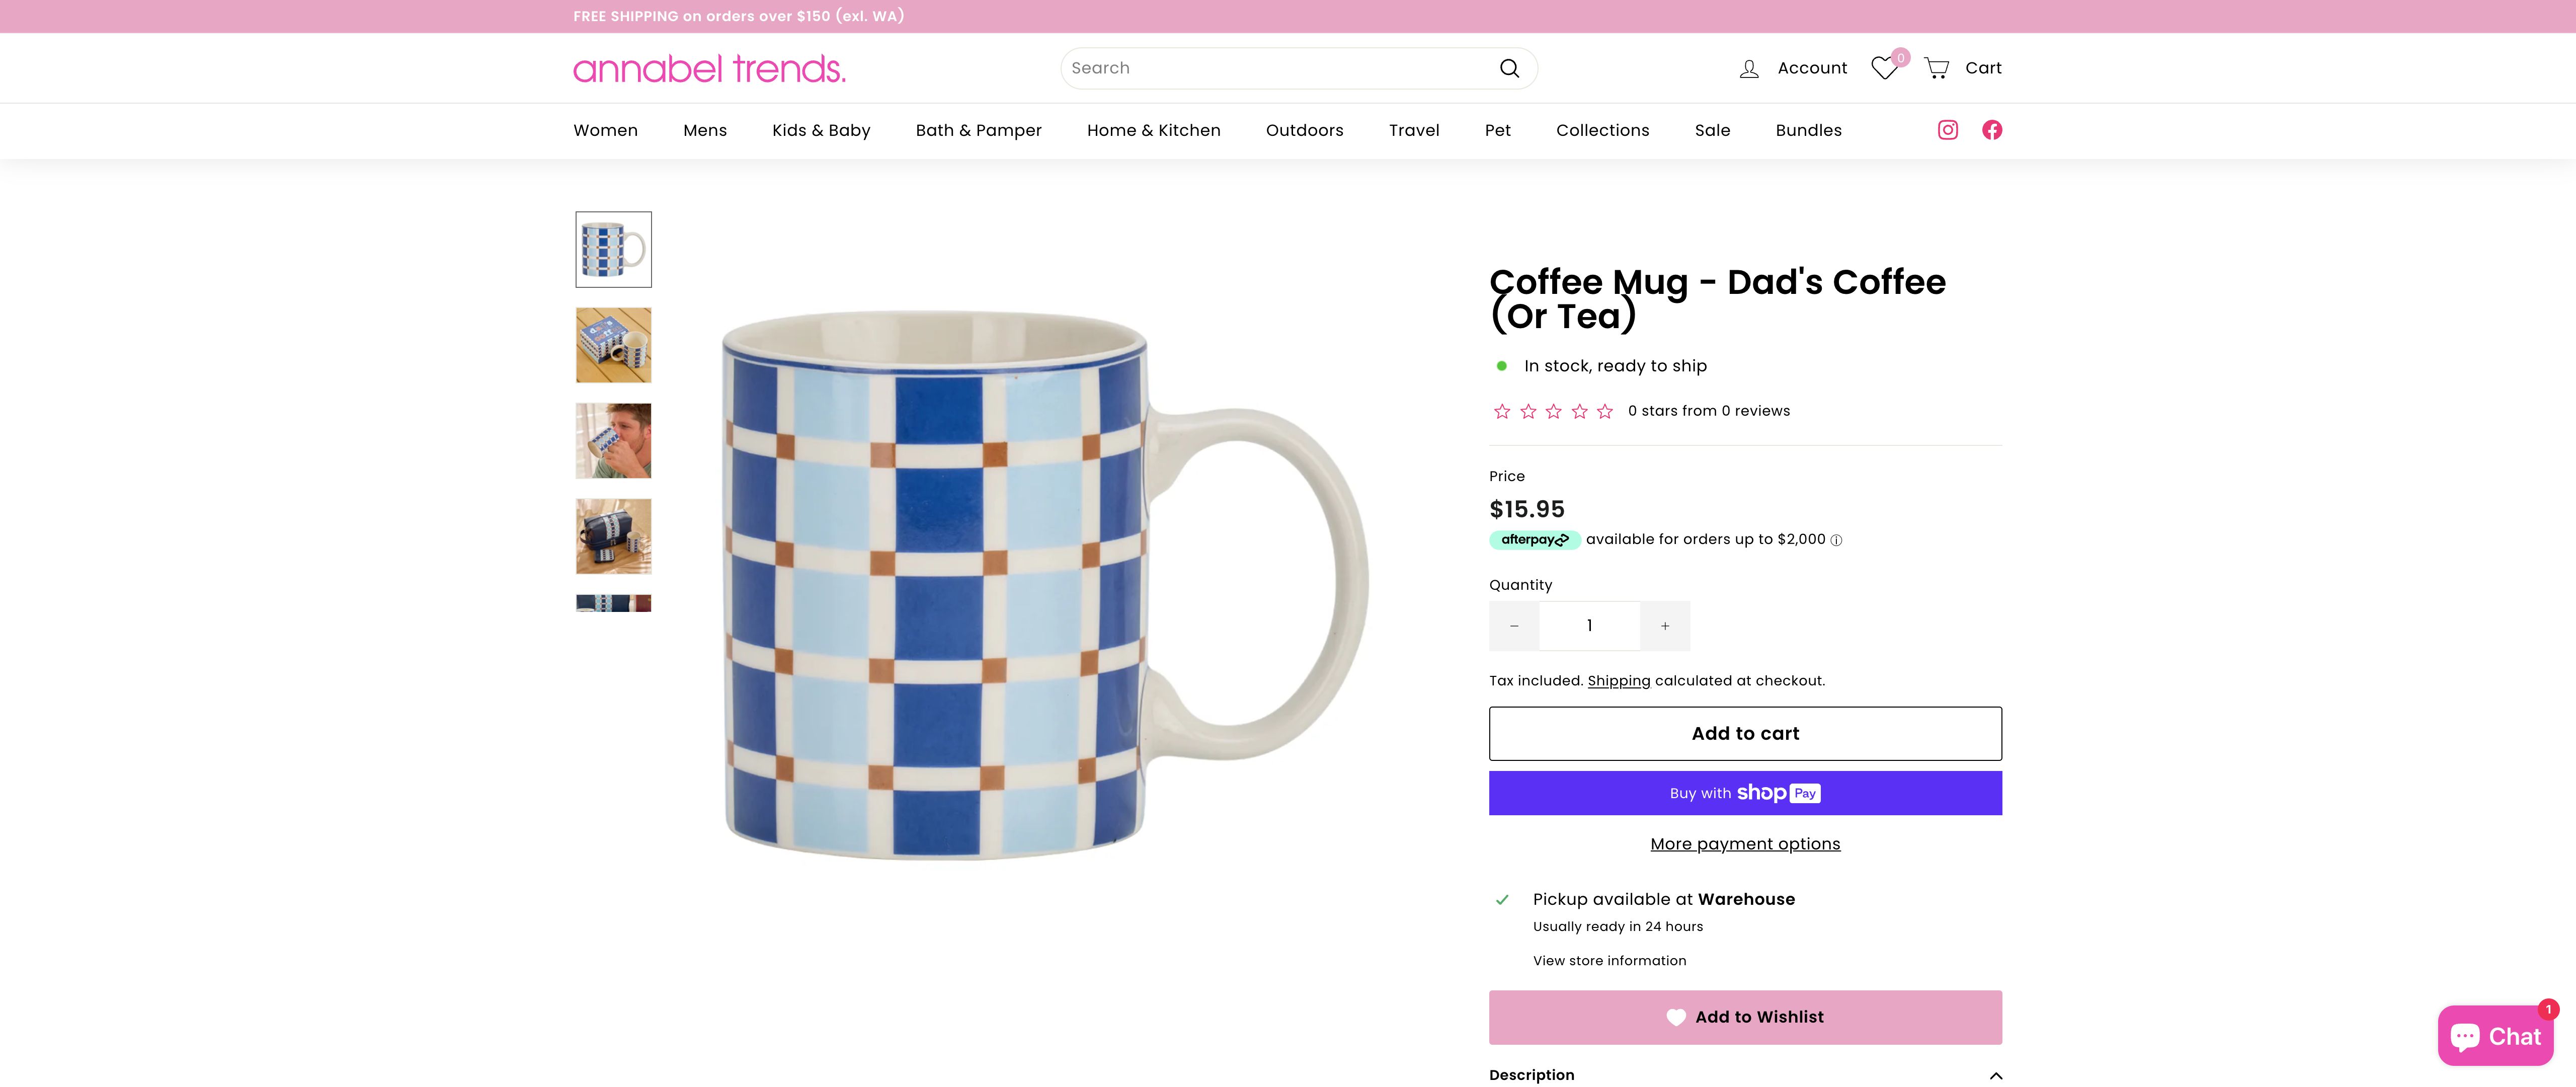
Task: Open More payment options link
Action: tap(1744, 843)
